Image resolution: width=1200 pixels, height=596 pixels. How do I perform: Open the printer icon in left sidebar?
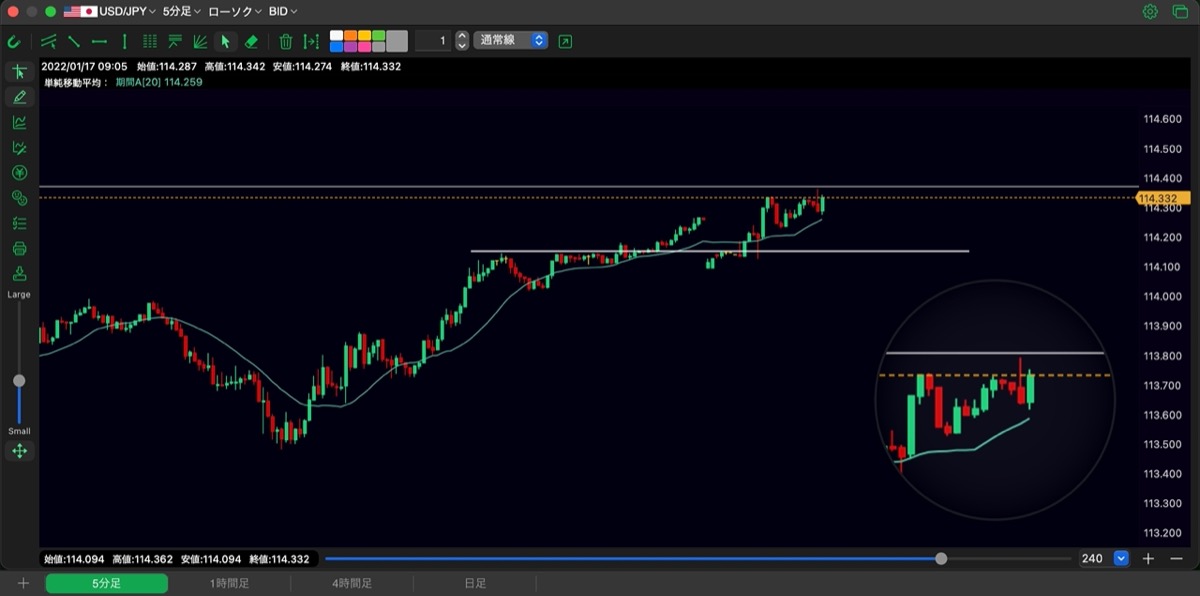19,248
